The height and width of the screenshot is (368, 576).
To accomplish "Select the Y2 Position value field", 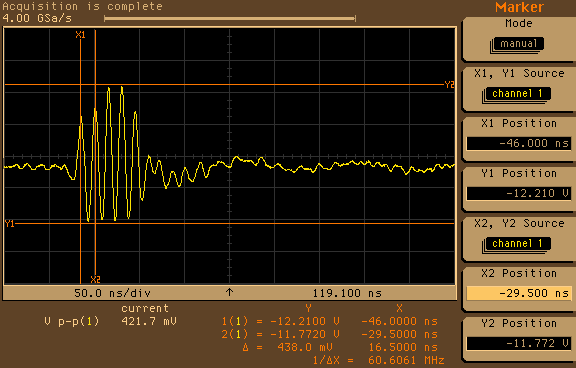I will click(x=519, y=343).
